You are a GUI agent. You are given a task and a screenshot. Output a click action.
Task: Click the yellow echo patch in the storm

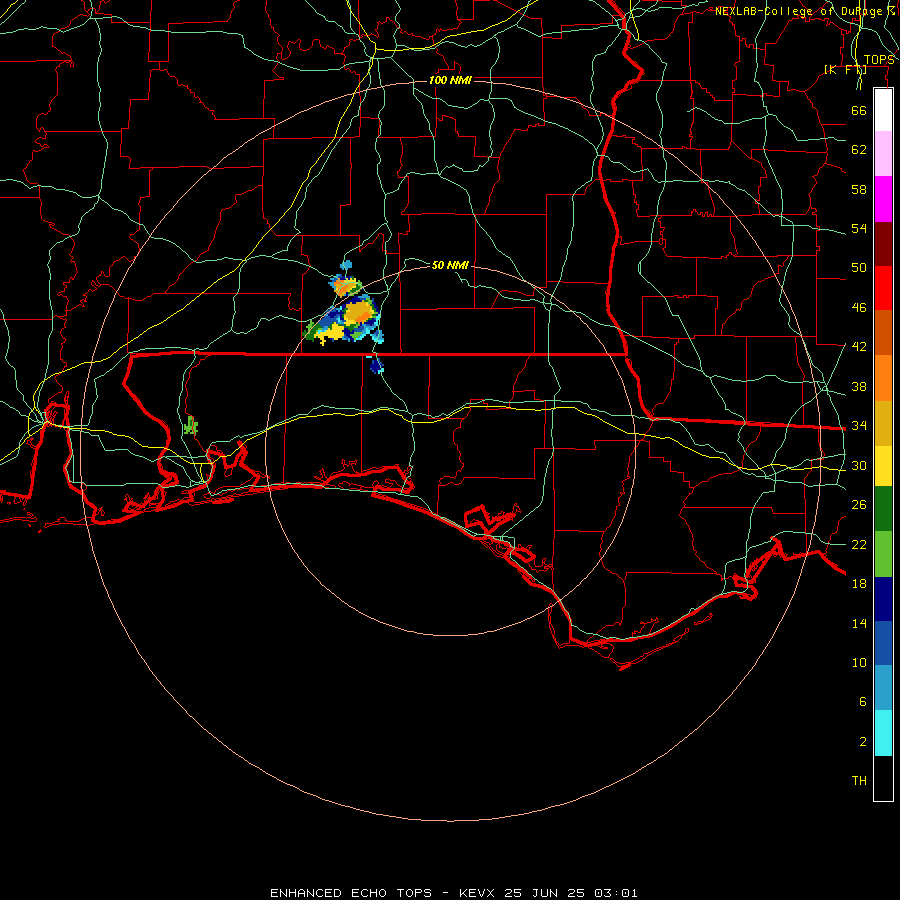click(329, 332)
